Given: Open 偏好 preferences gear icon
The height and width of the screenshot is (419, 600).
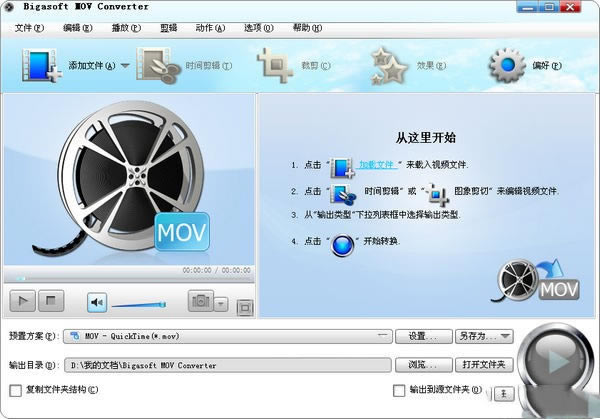Looking at the screenshot, I should [x=507, y=66].
